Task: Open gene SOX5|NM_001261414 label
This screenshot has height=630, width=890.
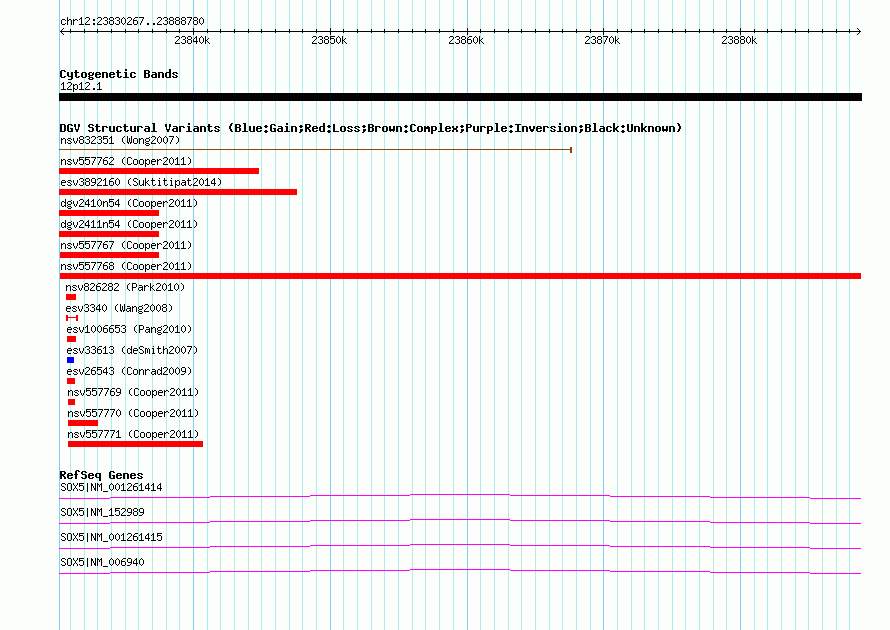Action: (x=111, y=488)
